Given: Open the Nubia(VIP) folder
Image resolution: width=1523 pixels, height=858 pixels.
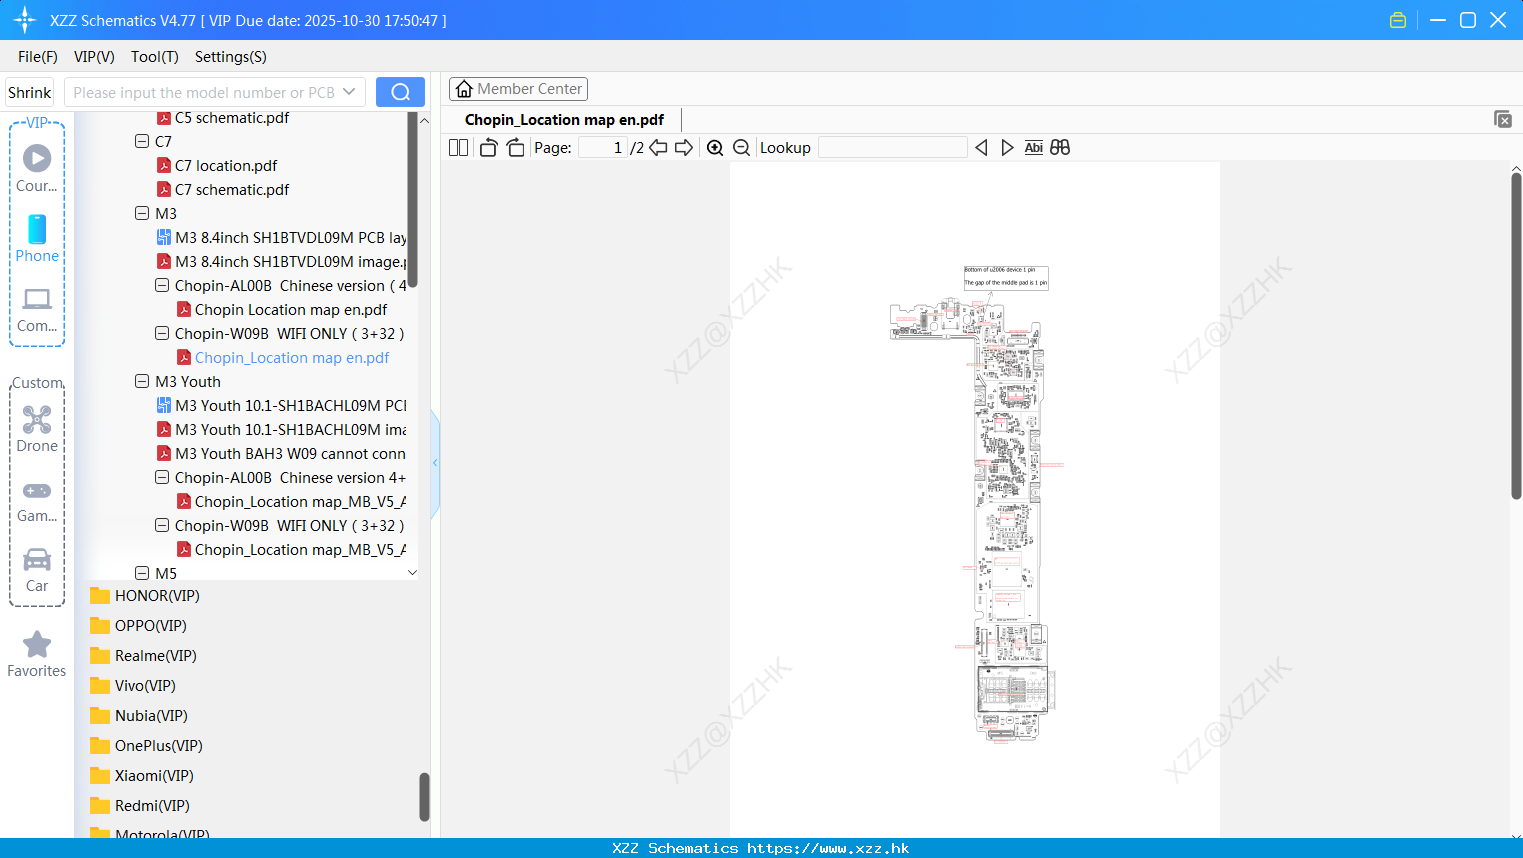Looking at the screenshot, I should point(151,715).
